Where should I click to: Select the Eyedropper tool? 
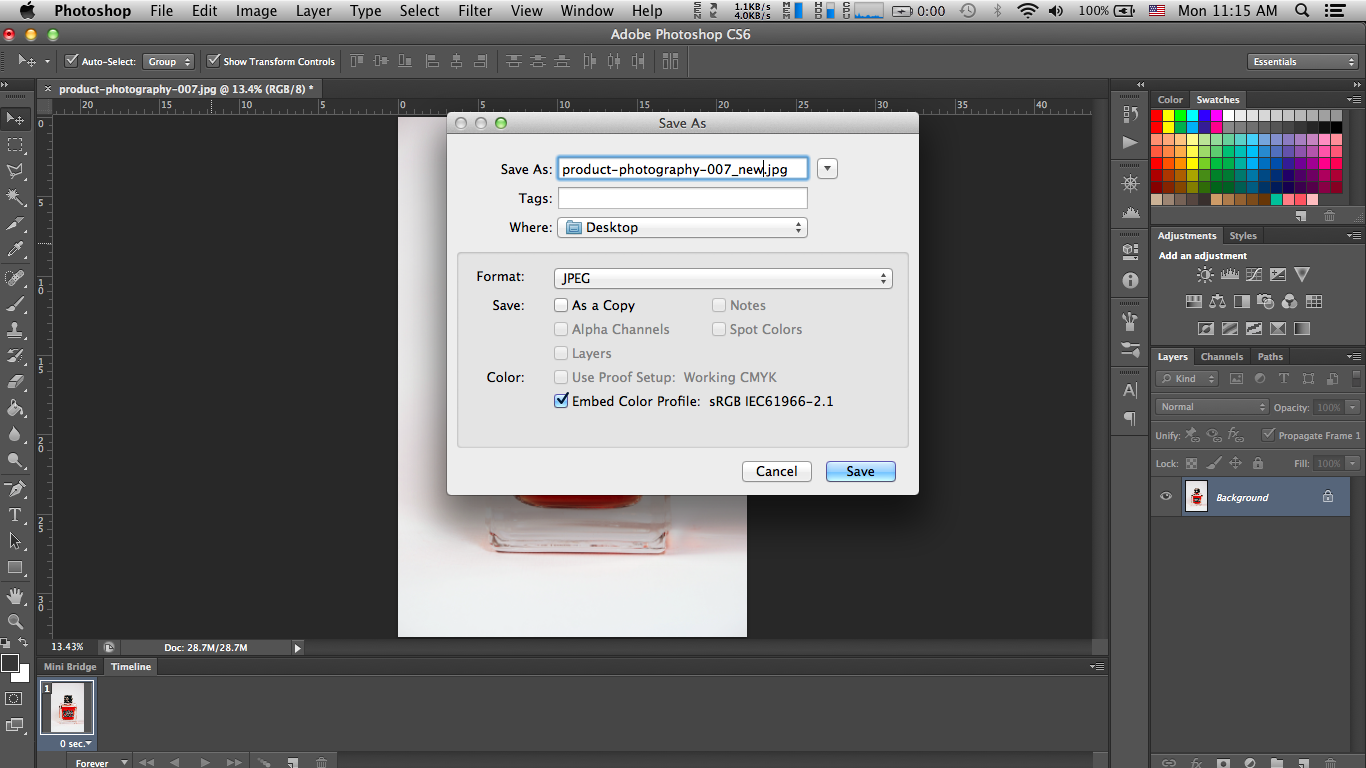[x=15, y=250]
